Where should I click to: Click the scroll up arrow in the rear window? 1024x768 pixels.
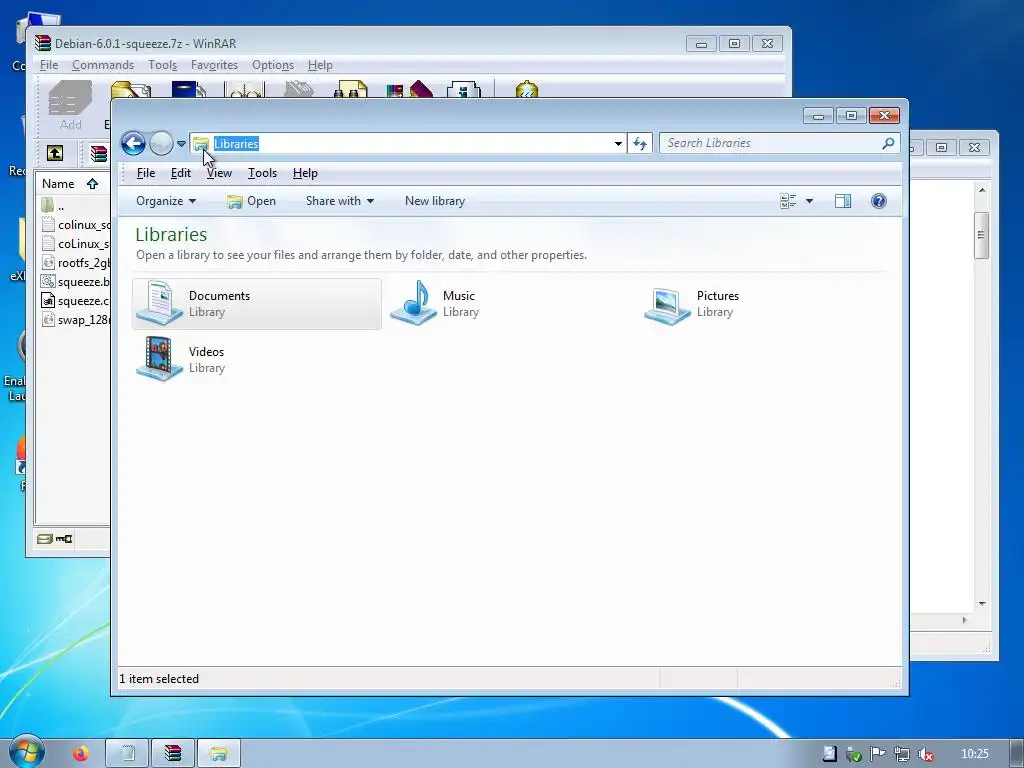pyautogui.click(x=982, y=190)
